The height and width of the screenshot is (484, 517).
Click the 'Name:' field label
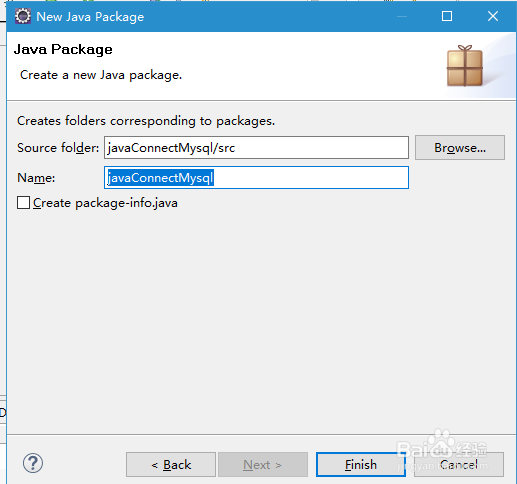36,178
